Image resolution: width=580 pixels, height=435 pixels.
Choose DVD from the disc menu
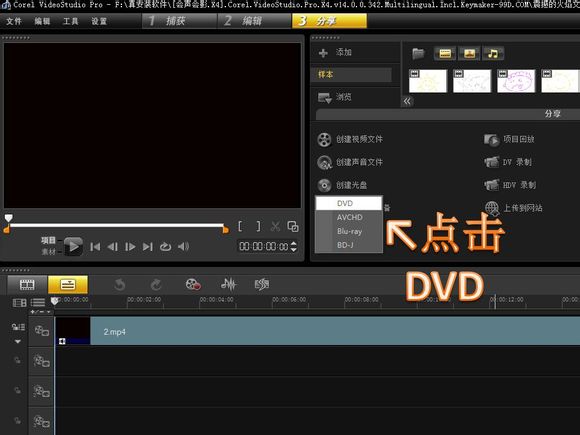tap(349, 203)
